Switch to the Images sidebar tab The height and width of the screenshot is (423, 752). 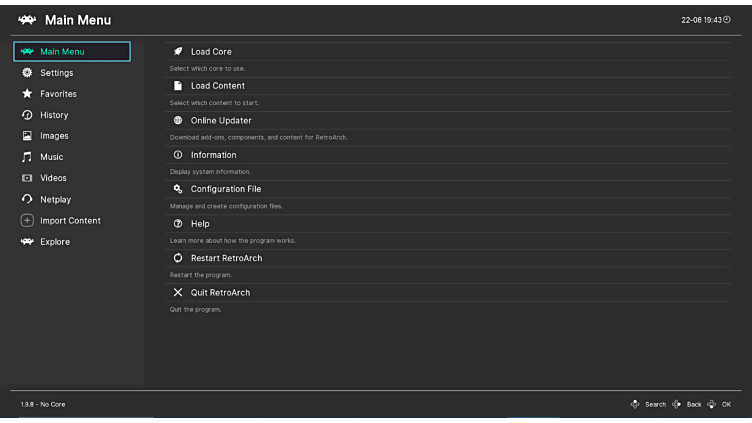pos(54,136)
